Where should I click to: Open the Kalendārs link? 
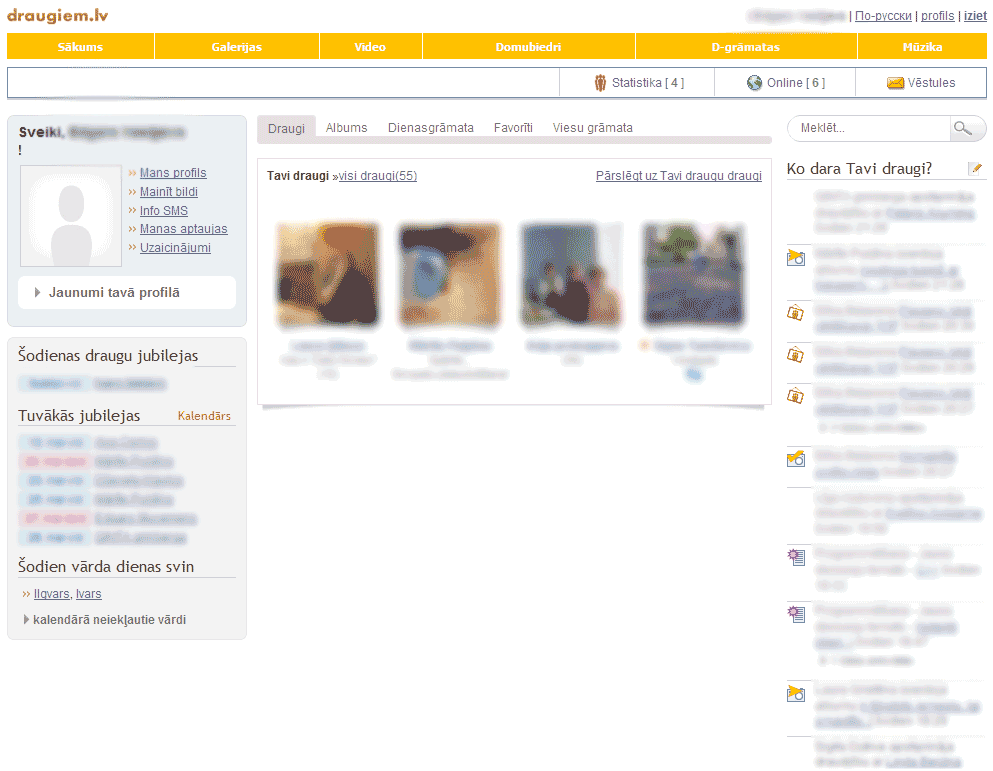[x=204, y=416]
